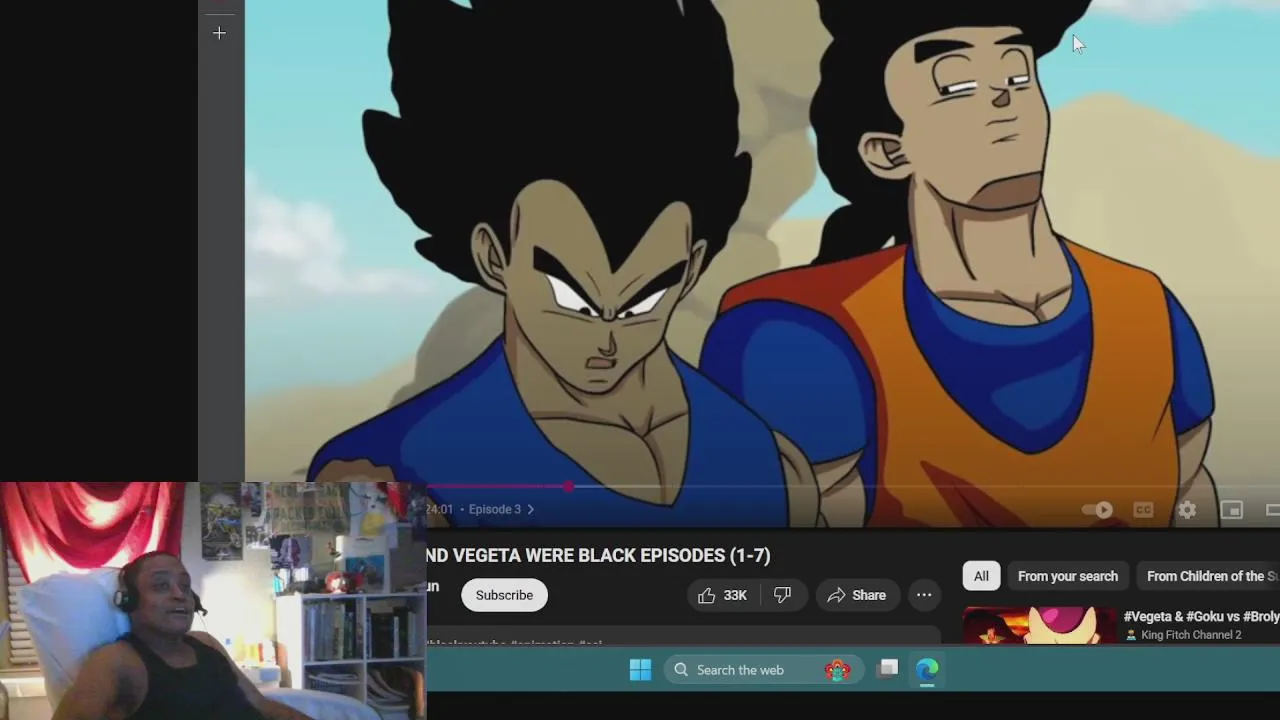Dislike the video with thumbs down

pyautogui.click(x=783, y=595)
